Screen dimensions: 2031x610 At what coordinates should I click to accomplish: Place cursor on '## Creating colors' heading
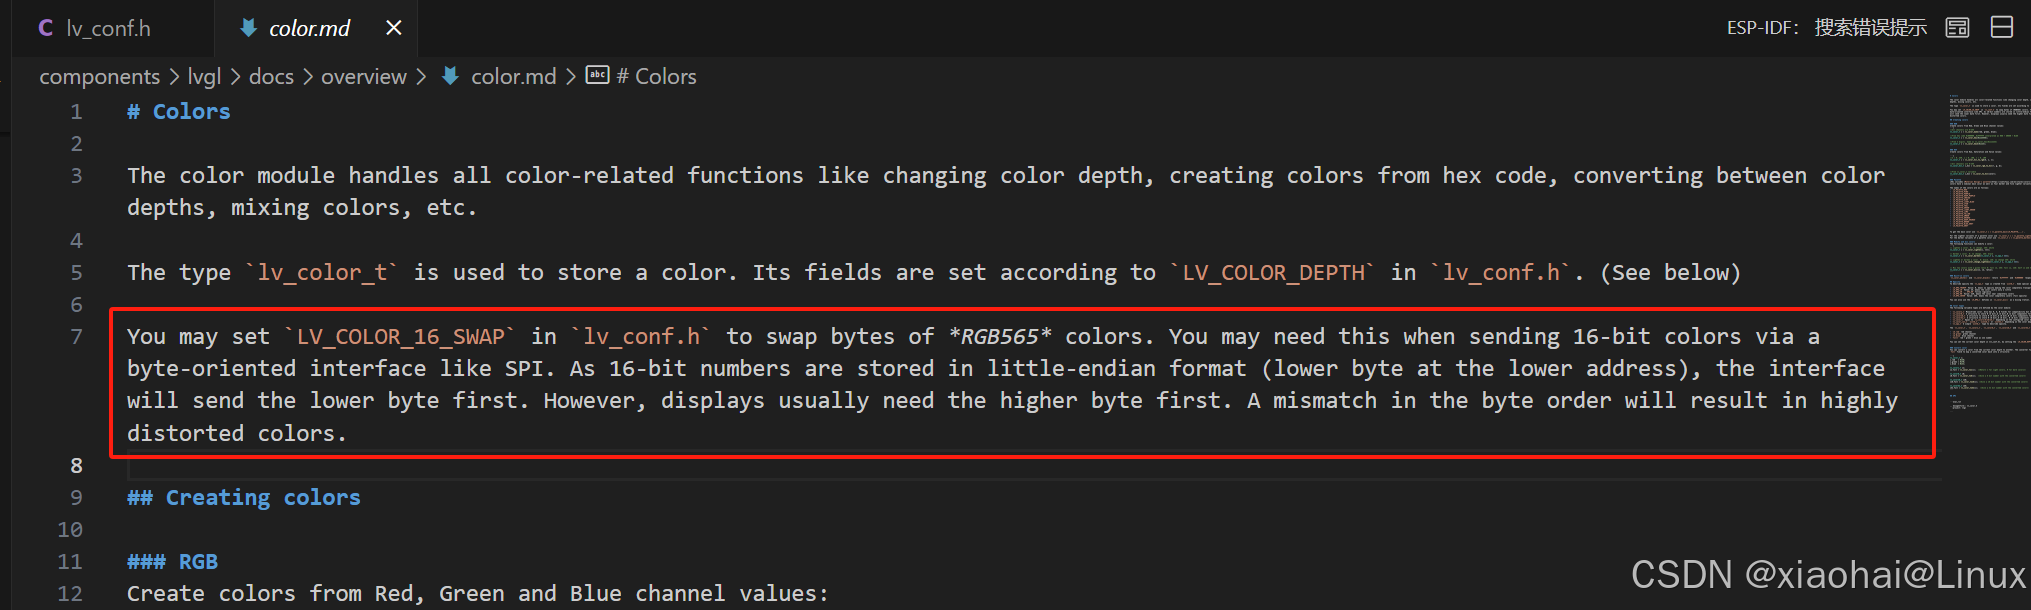pos(262,497)
